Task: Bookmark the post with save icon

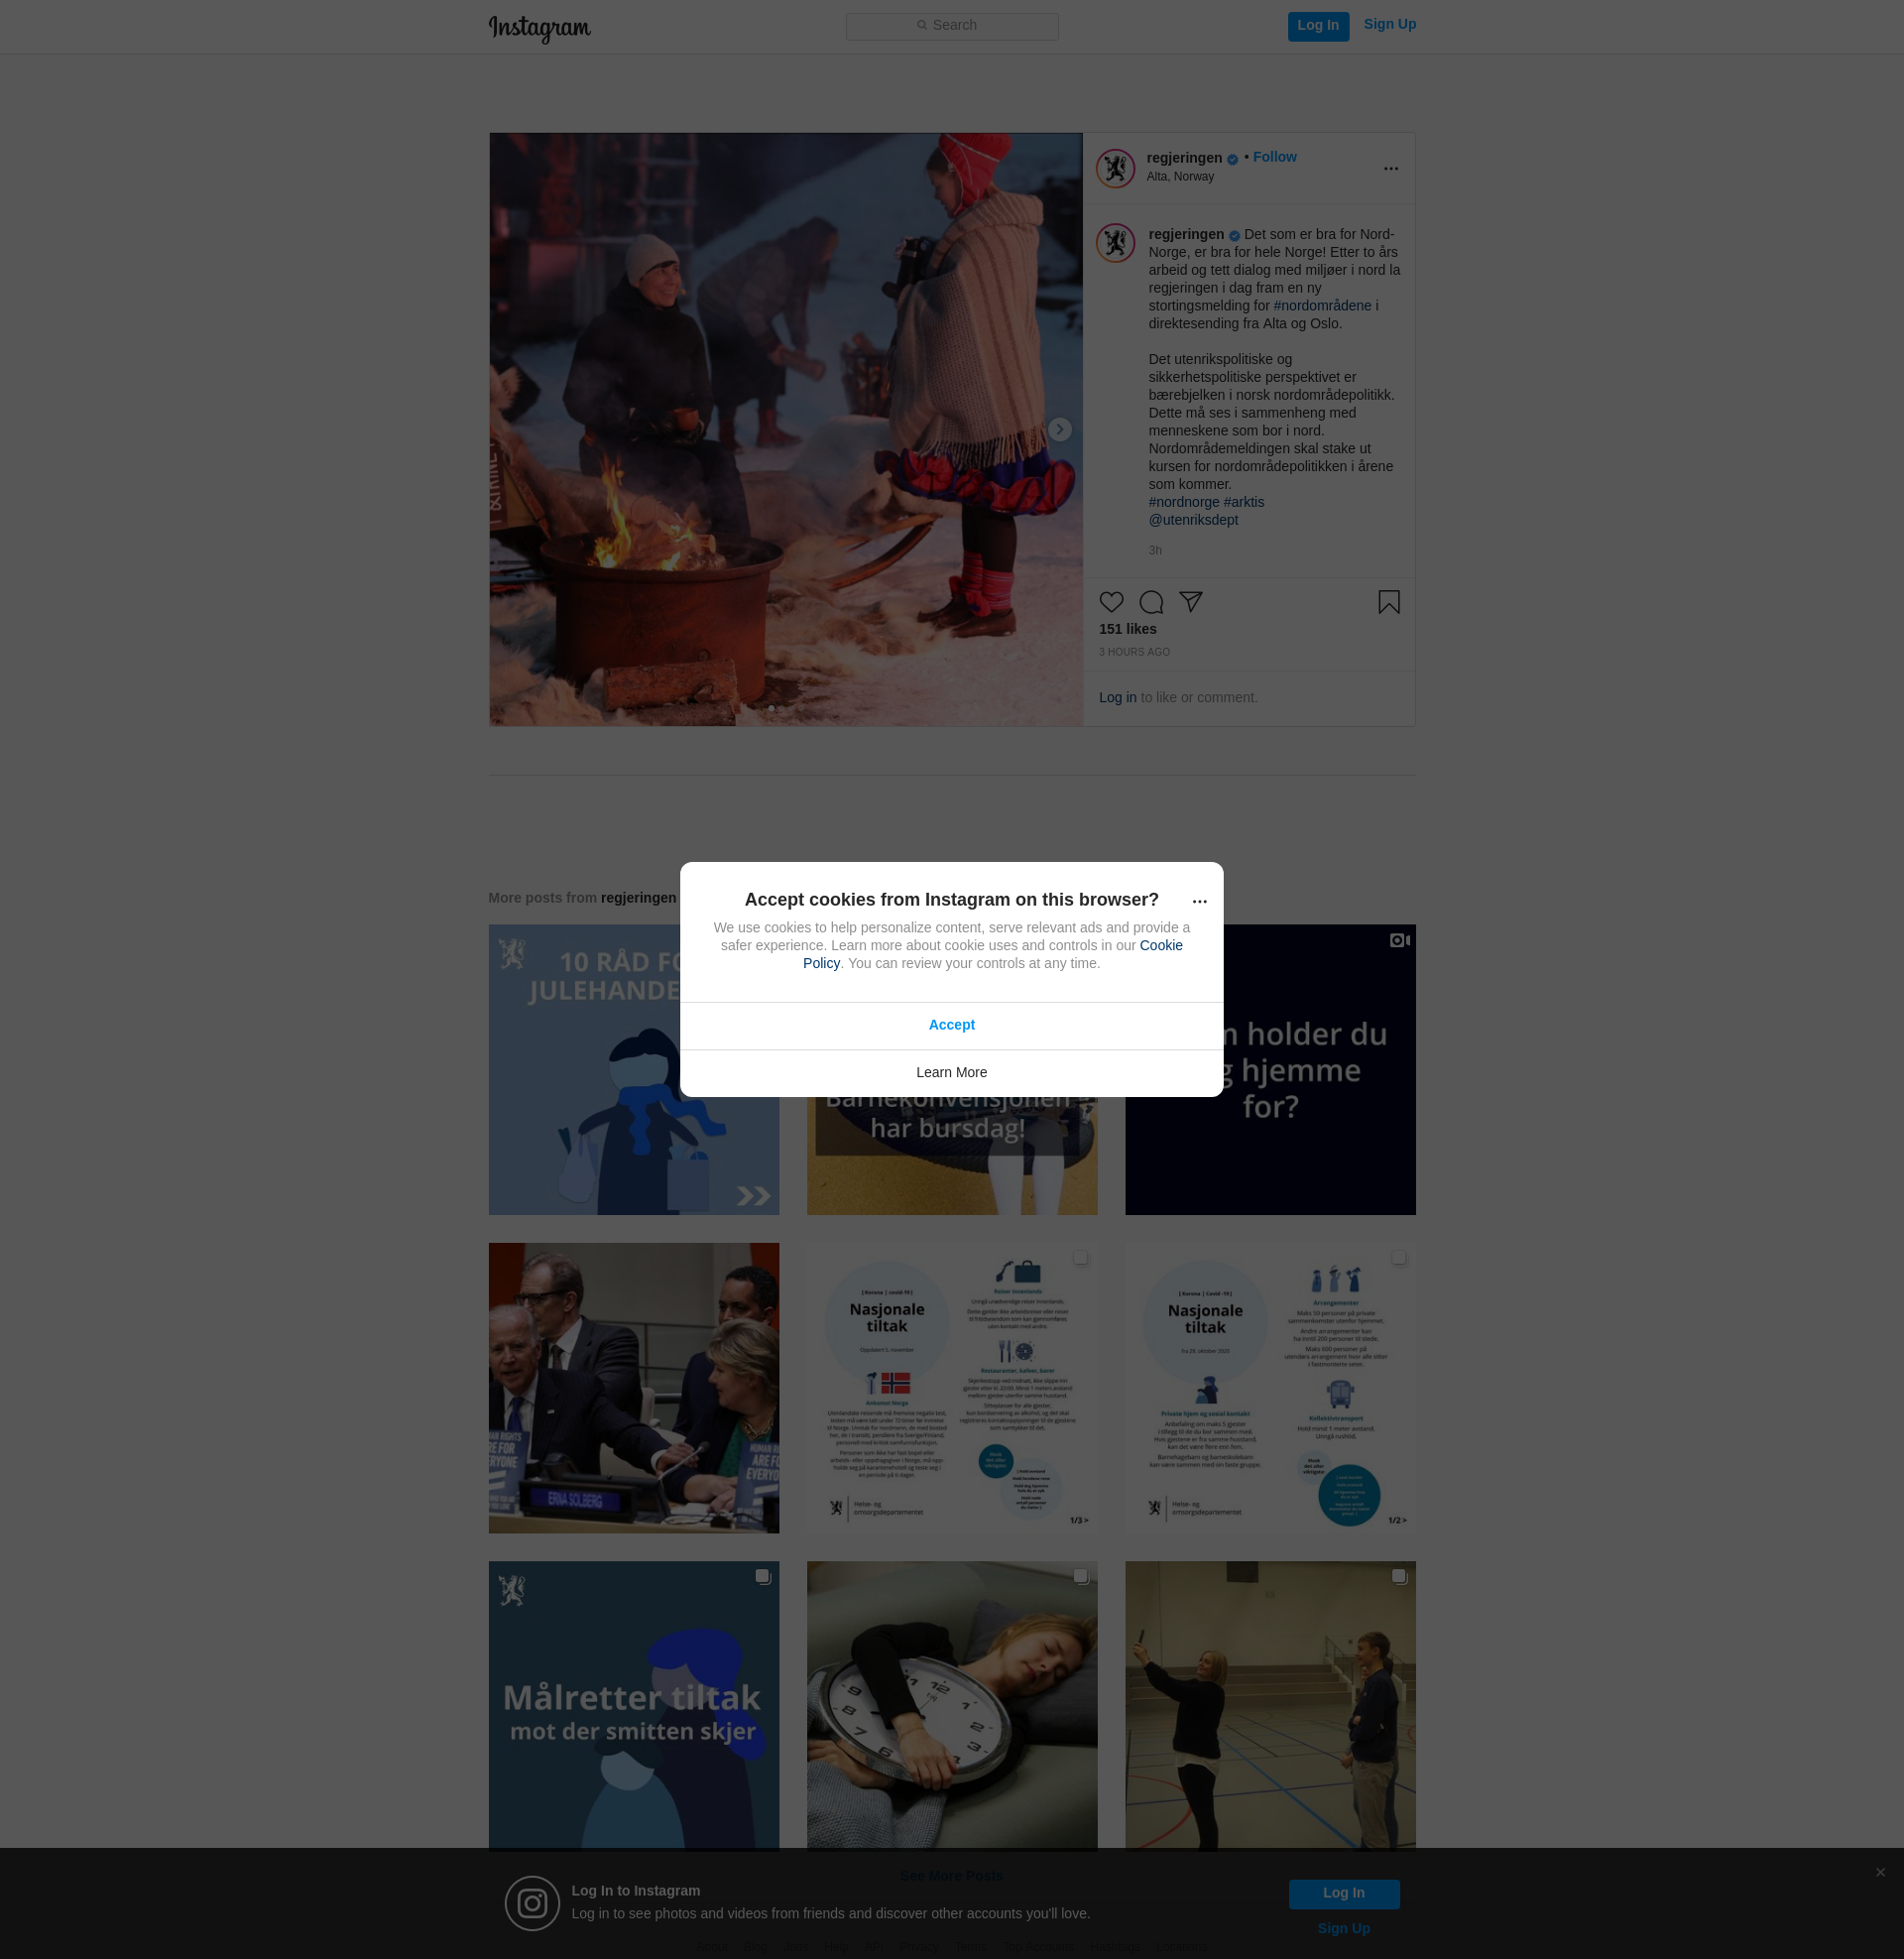Action: point(1388,602)
